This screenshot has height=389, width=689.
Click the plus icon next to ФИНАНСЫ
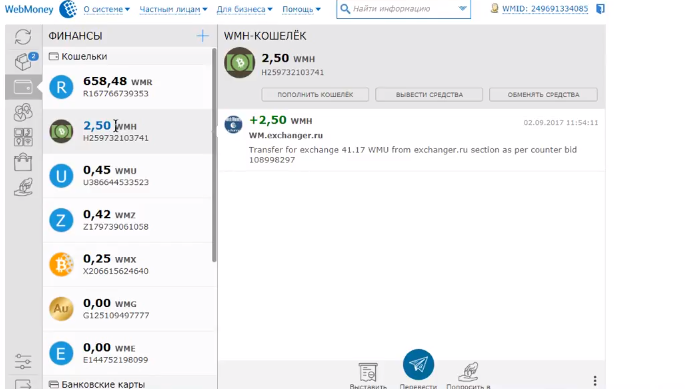pyautogui.click(x=203, y=36)
